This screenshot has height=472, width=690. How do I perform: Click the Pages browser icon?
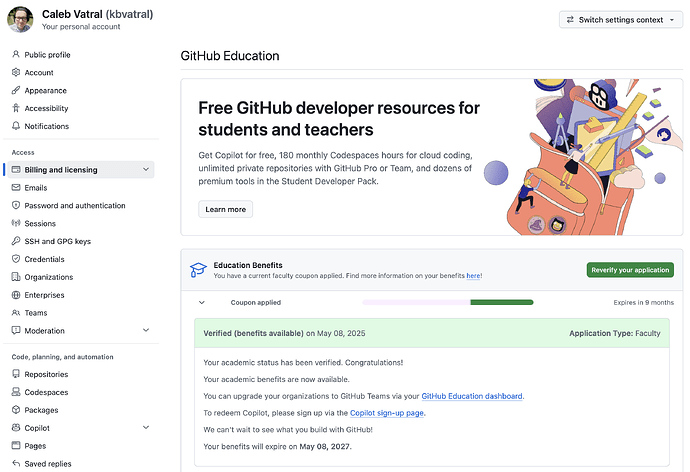(x=16, y=446)
